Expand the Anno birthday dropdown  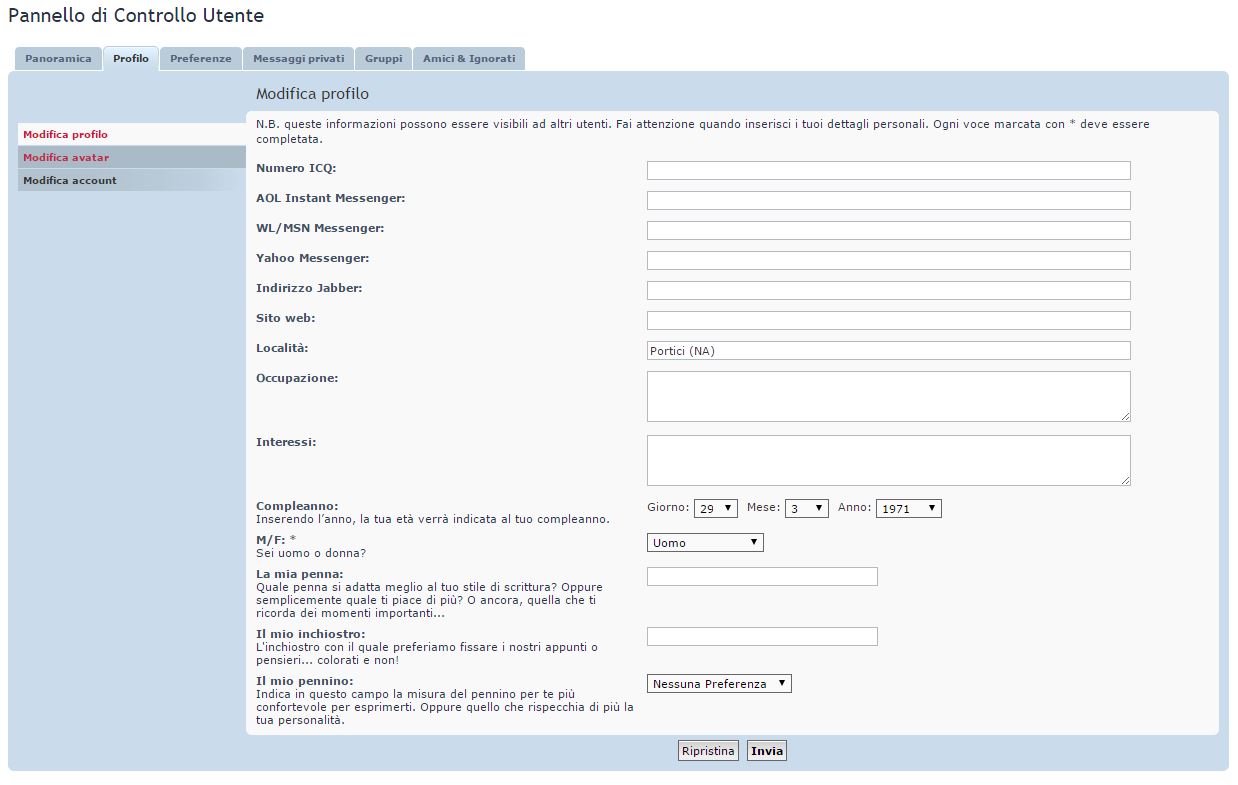[x=908, y=509]
